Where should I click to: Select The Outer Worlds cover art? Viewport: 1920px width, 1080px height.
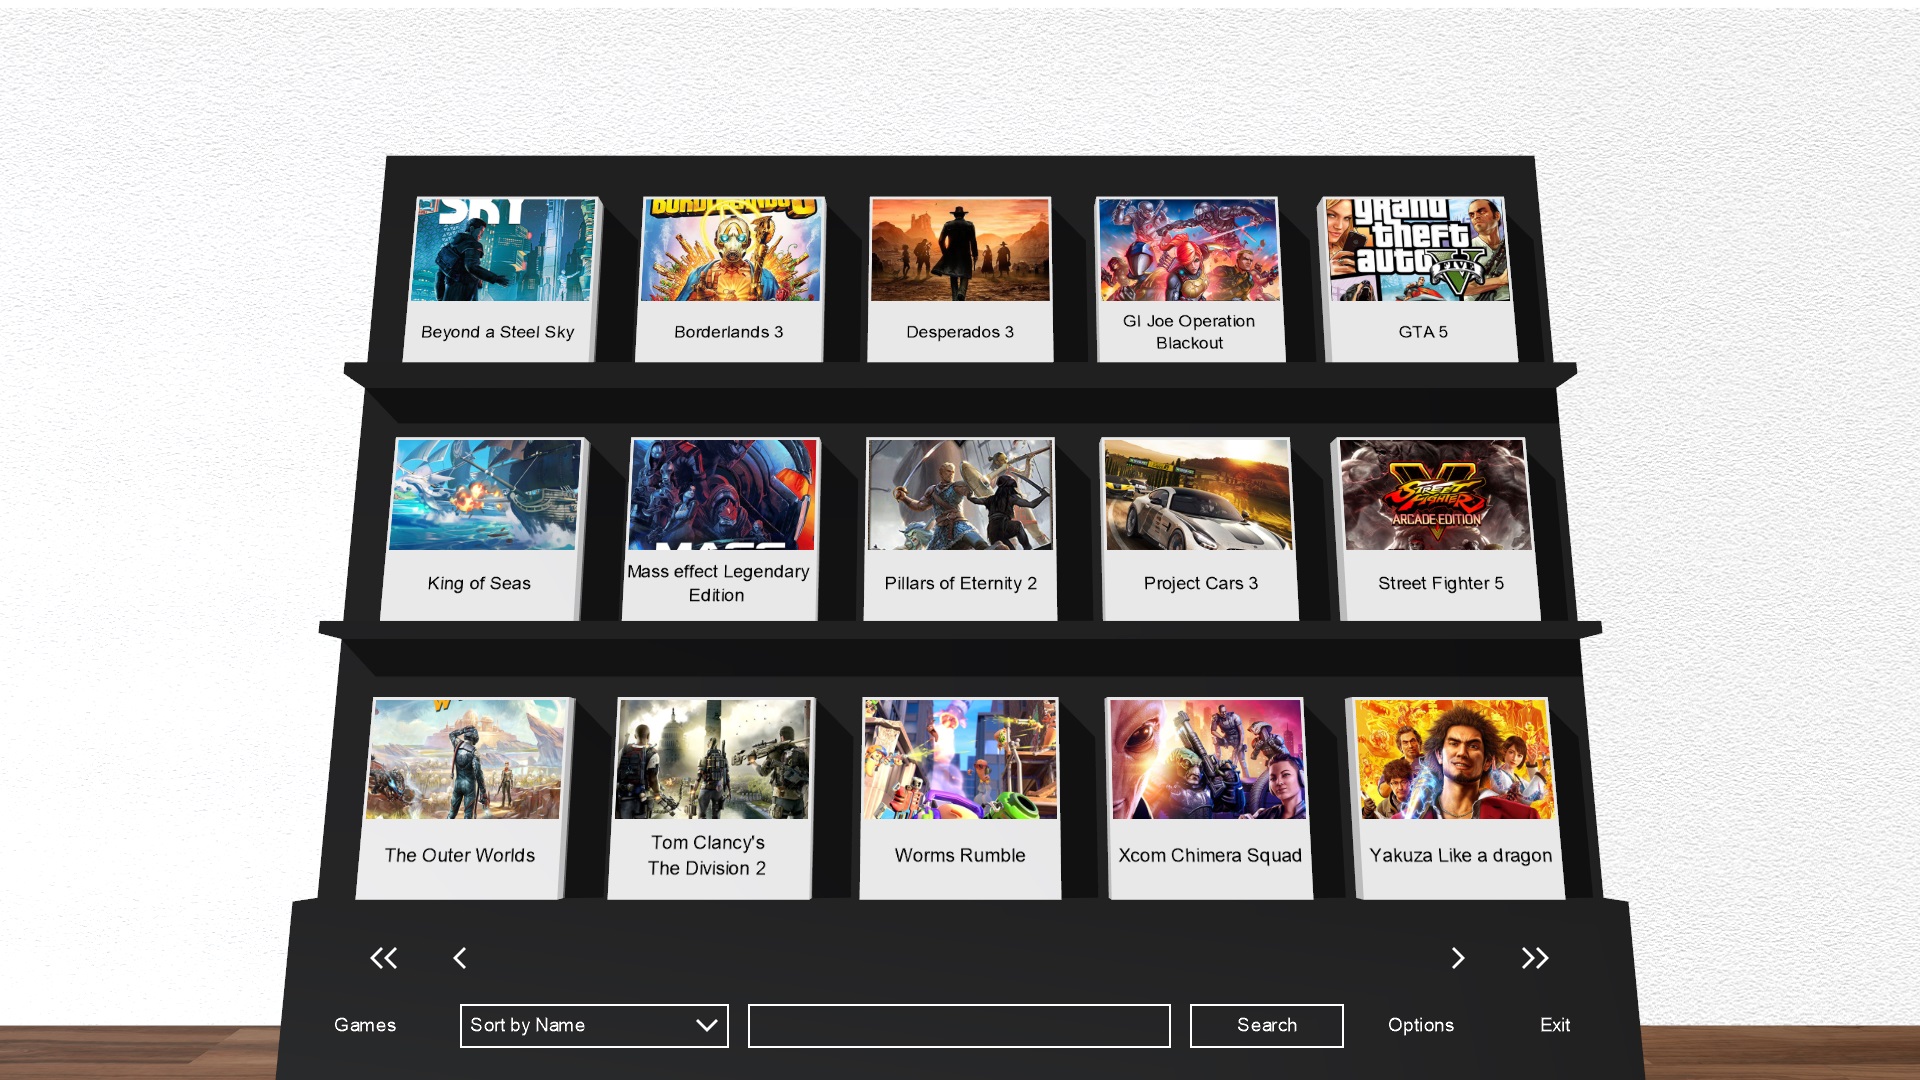(x=465, y=759)
